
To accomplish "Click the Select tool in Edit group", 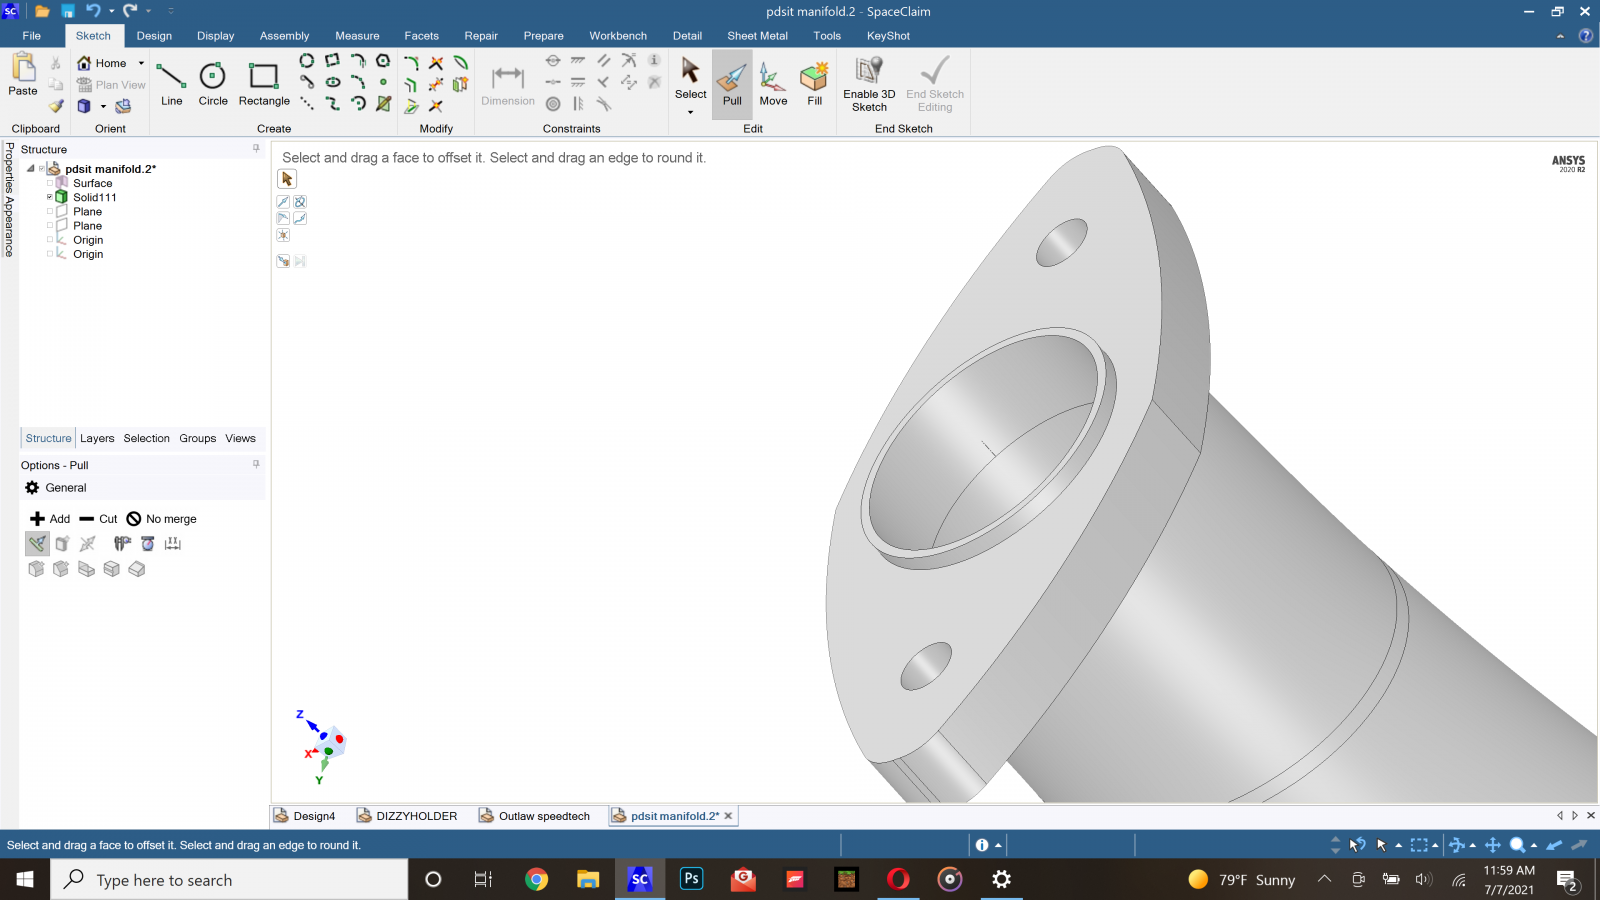I will [690, 79].
